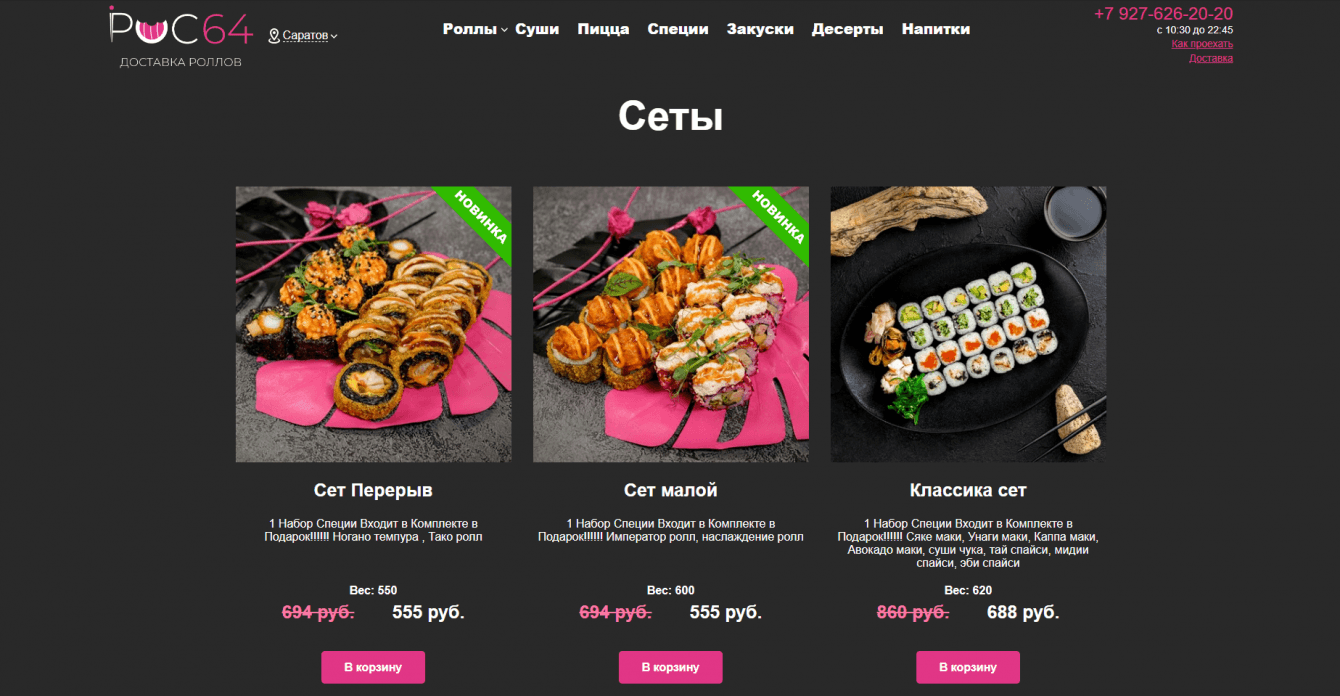Open the Сет малой product photo
The width and height of the screenshot is (1340, 696).
(671, 324)
